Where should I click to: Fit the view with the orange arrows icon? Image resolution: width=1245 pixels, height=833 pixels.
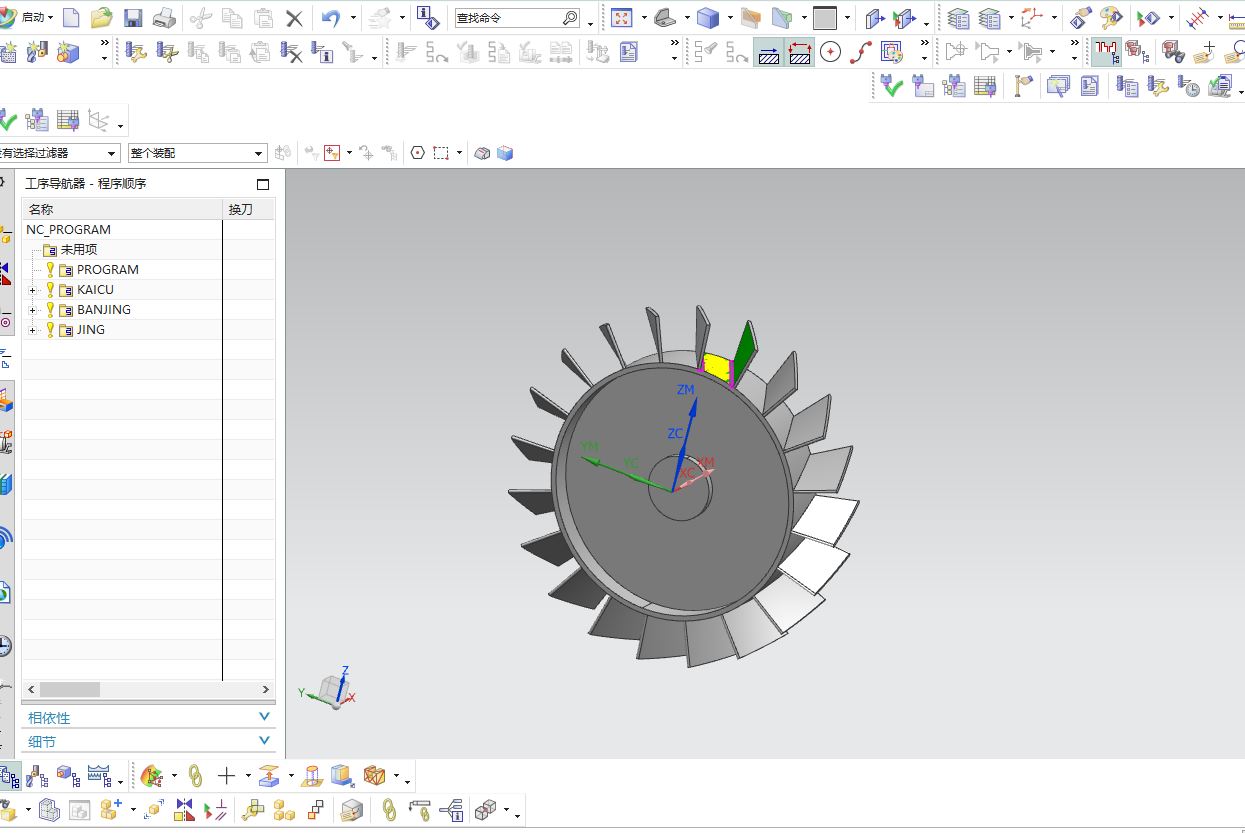click(621, 18)
